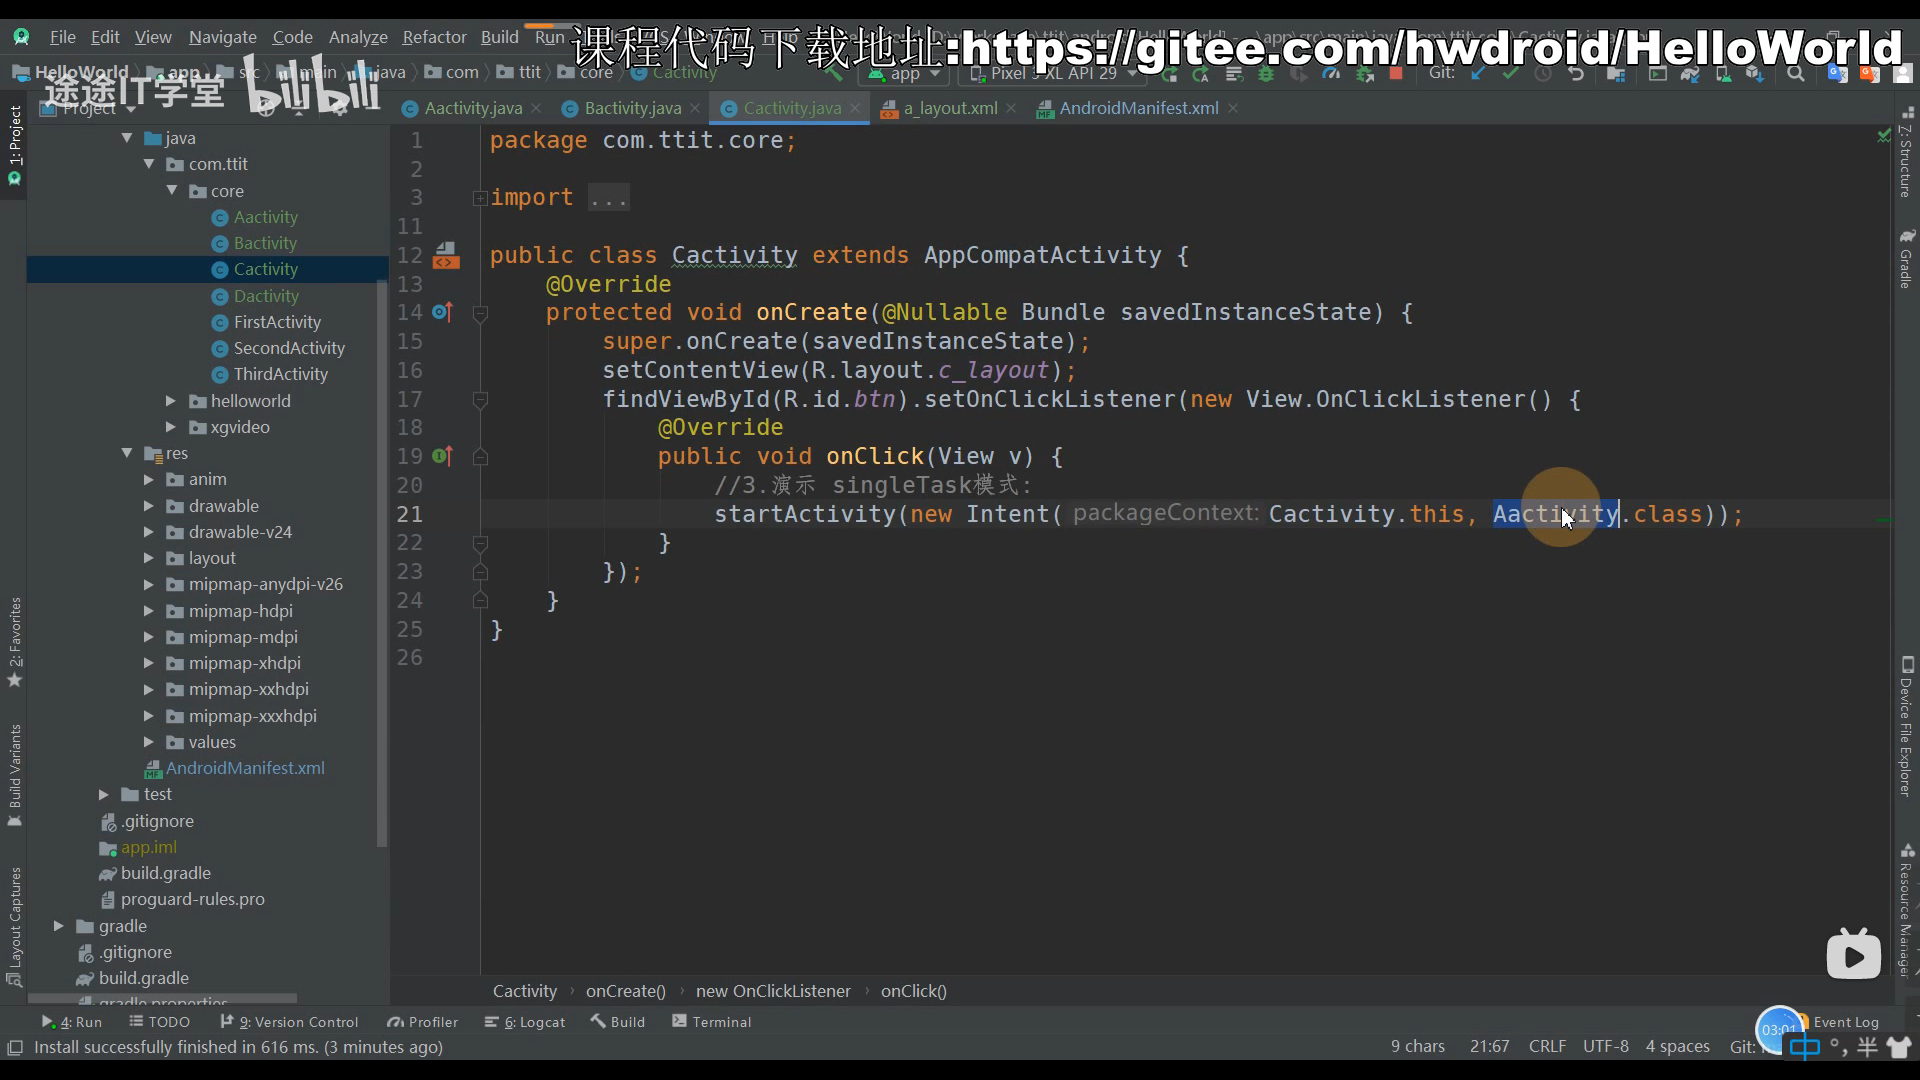This screenshot has height=1080, width=1920.
Task: Open the Logcat tool window
Action: [x=525, y=1022]
